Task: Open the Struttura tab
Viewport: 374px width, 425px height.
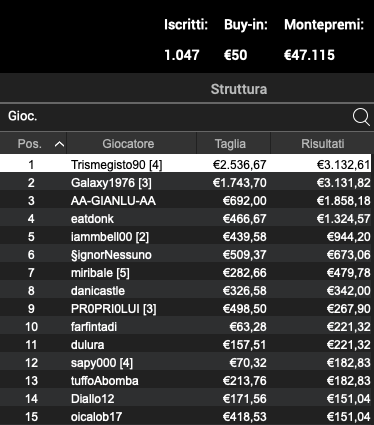Action: (x=239, y=89)
